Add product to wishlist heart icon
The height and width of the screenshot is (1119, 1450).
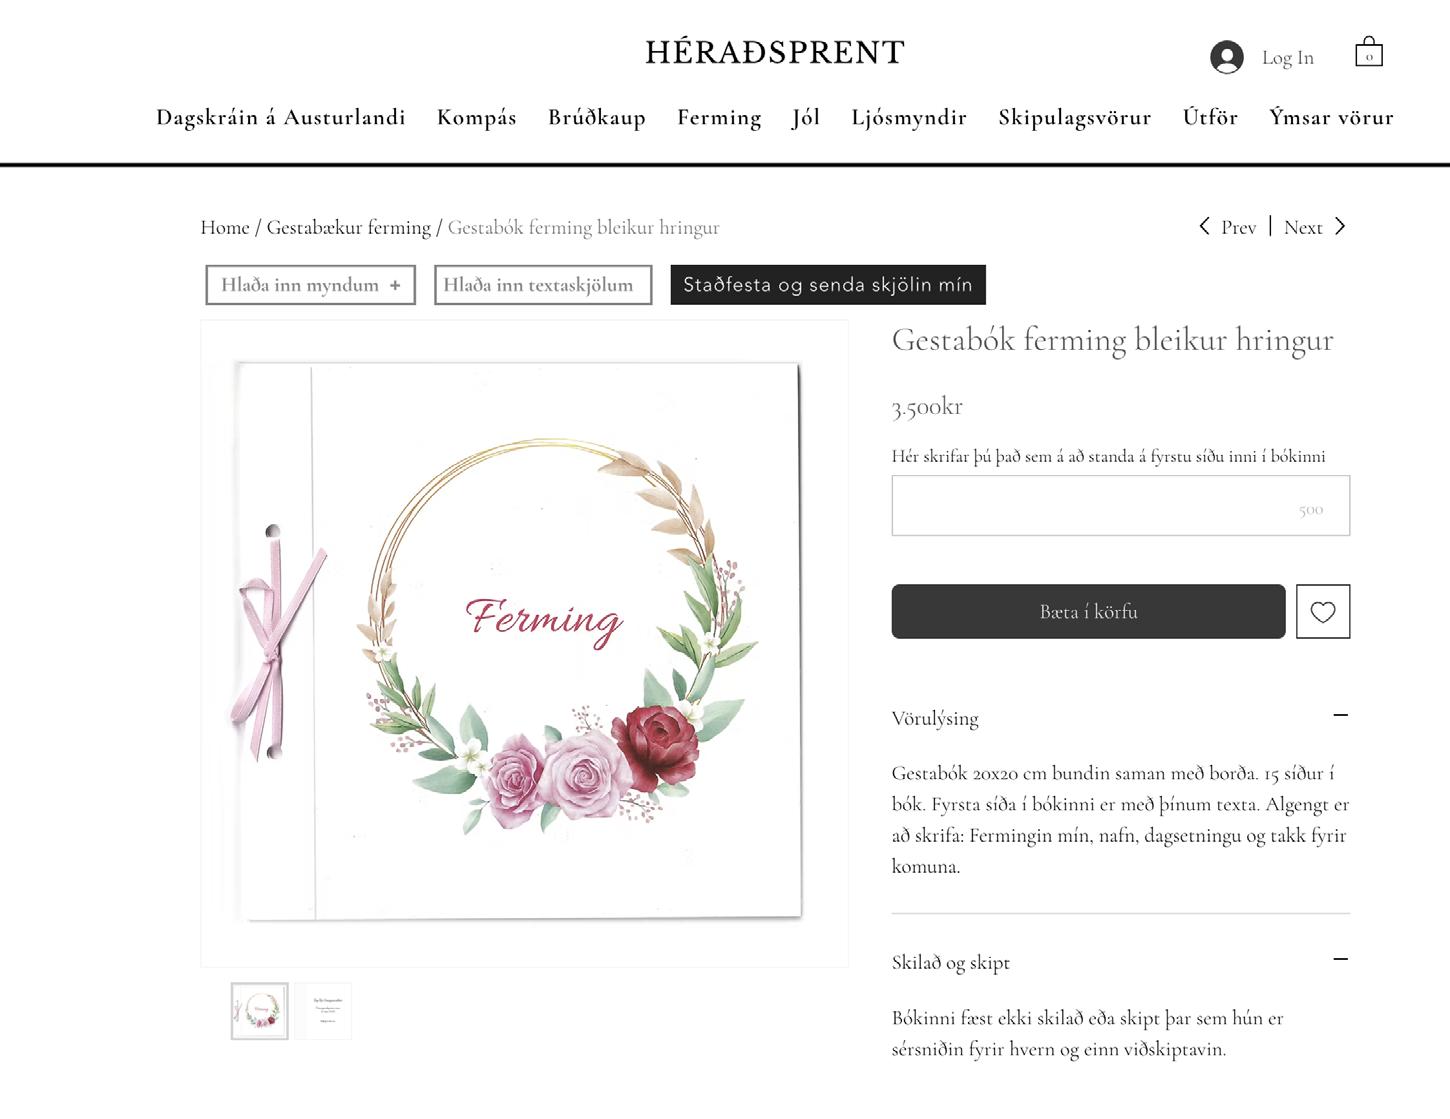coord(1323,611)
